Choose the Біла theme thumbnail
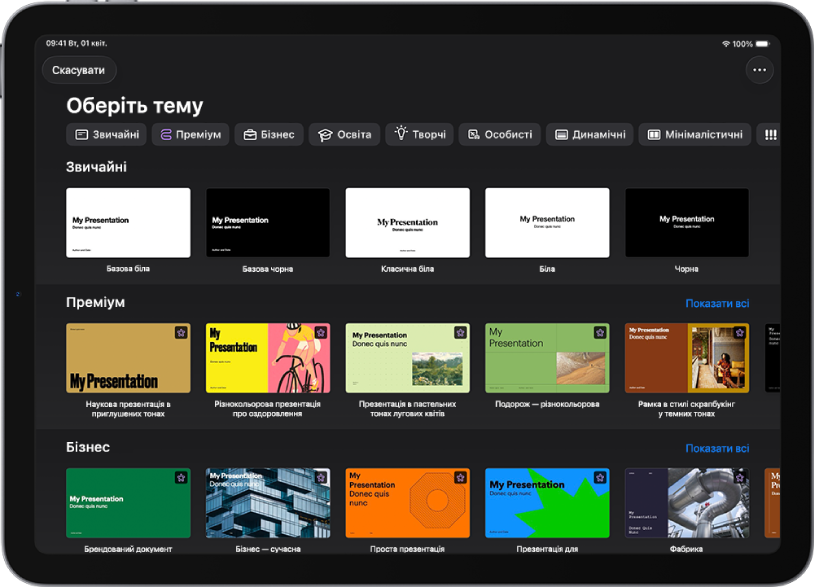 (x=547, y=223)
